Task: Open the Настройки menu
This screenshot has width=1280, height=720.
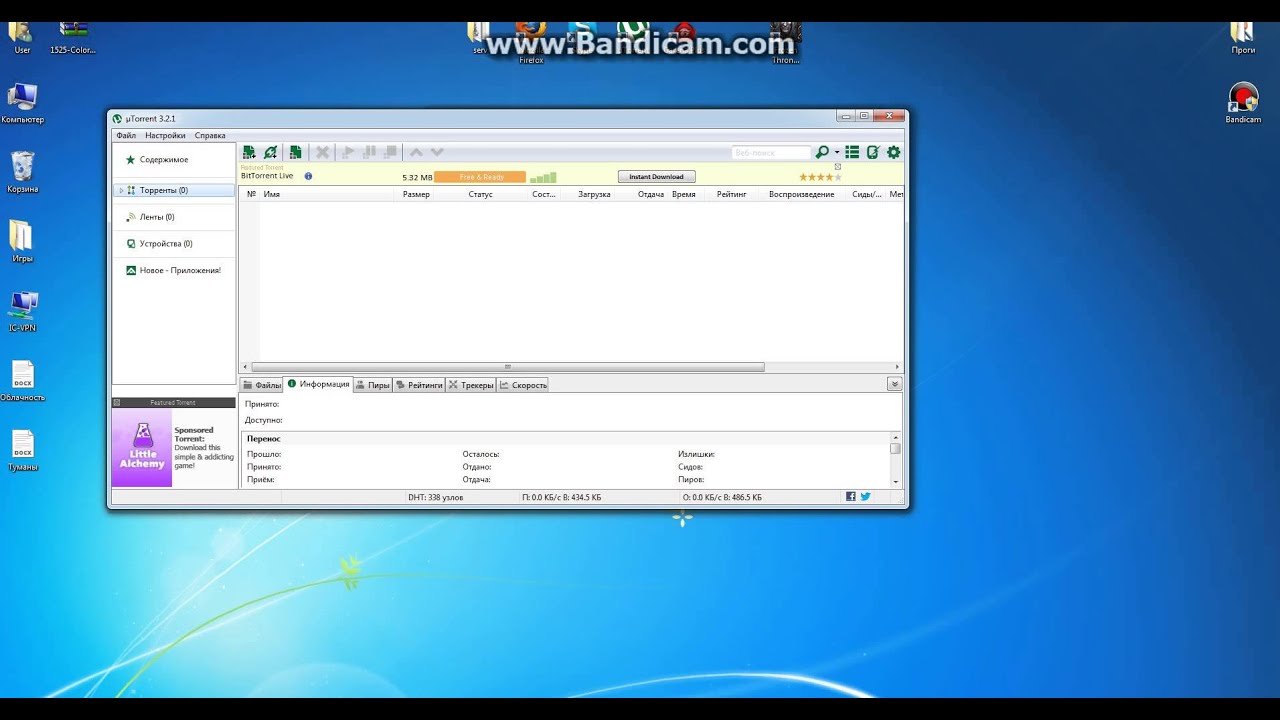Action: coord(165,135)
